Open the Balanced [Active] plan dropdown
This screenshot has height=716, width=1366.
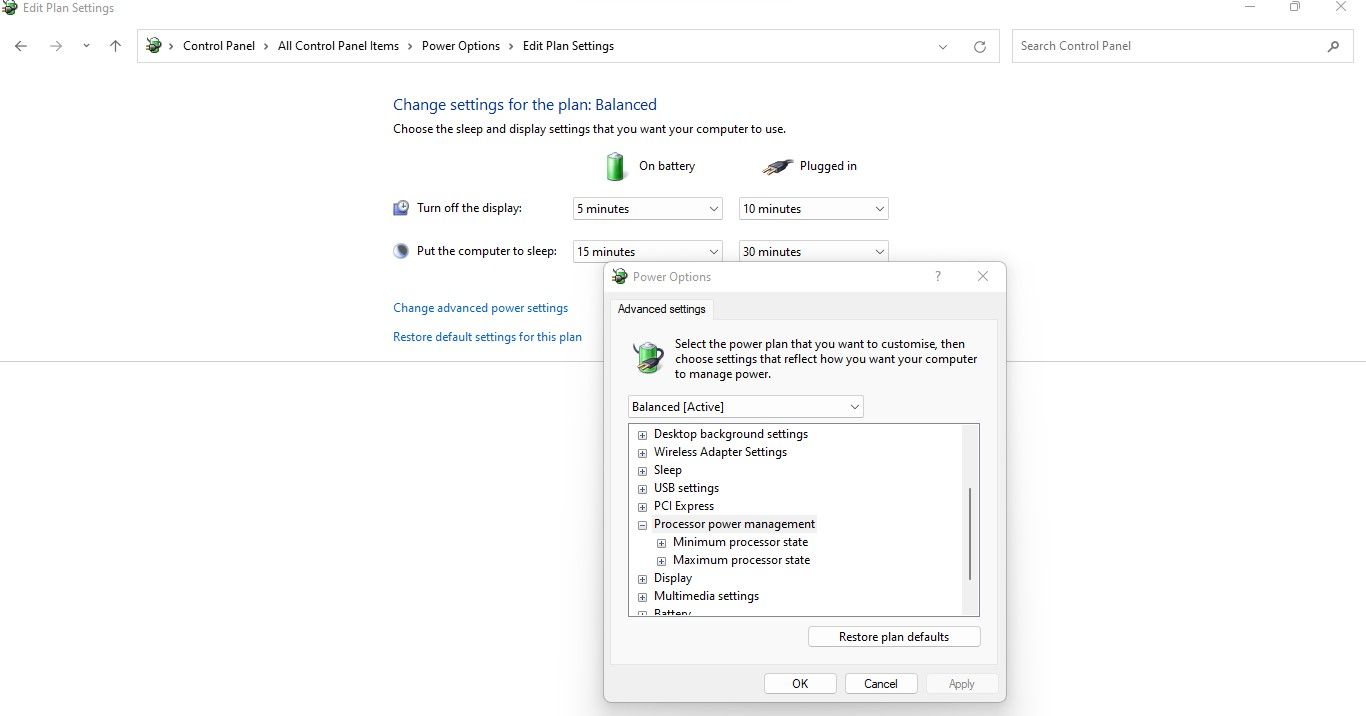746,407
